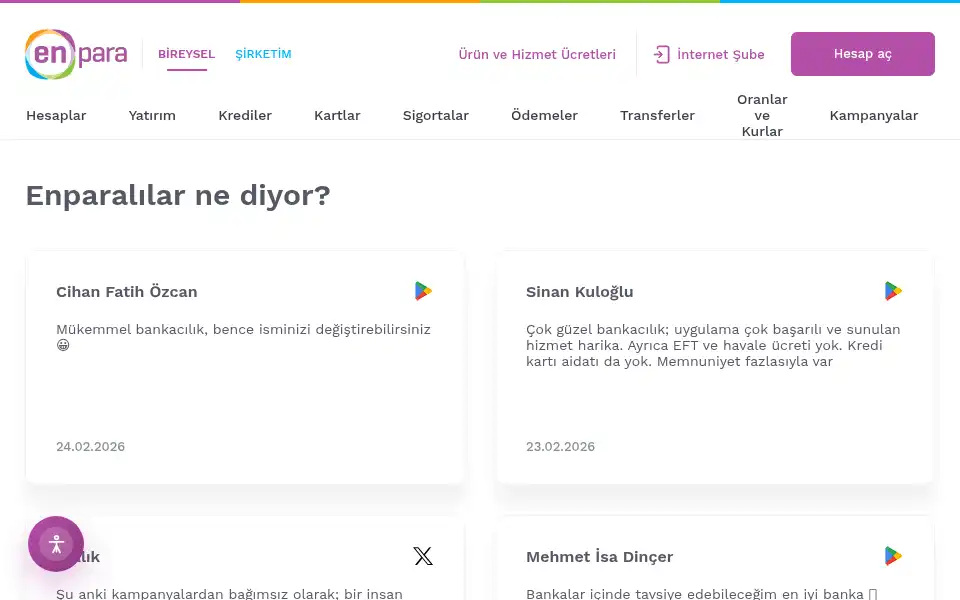
Task: Click the heading Enparalılar ne diyor?
Action: click(178, 195)
